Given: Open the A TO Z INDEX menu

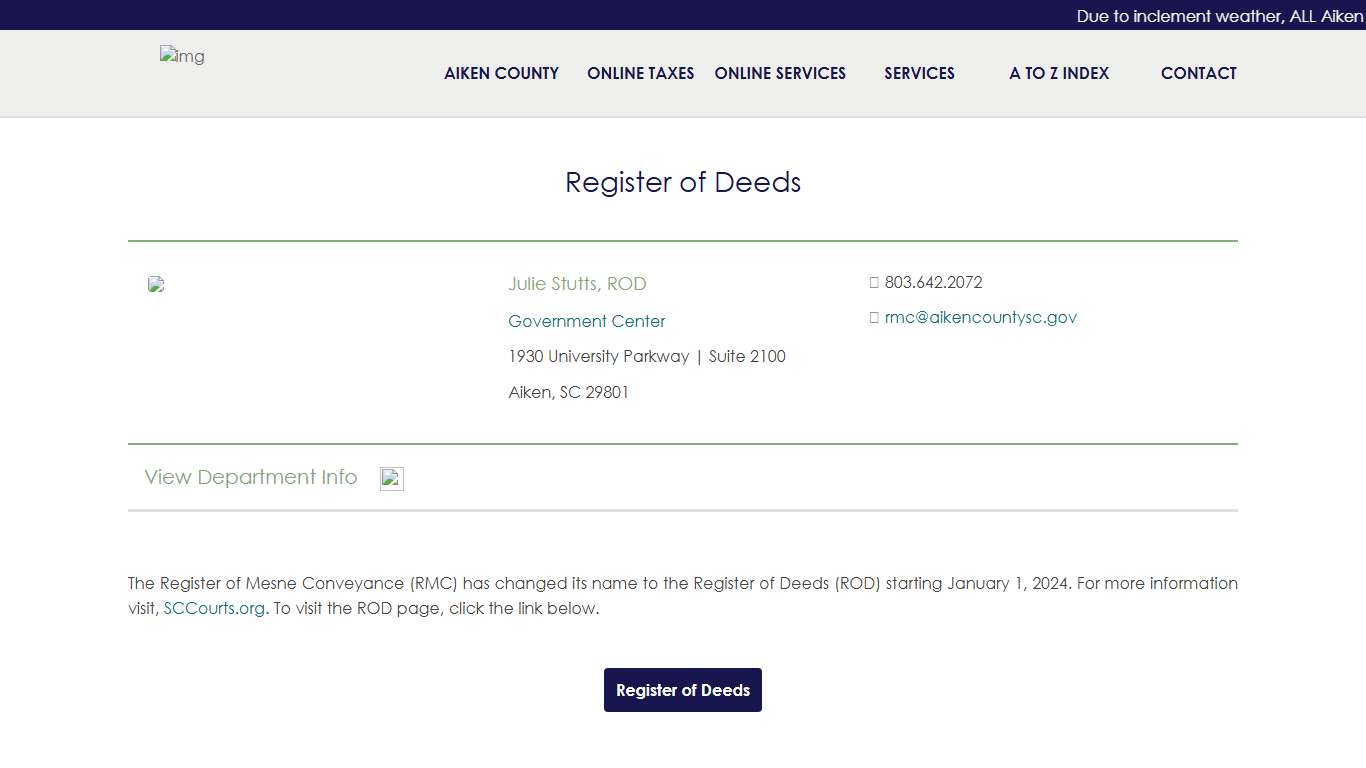Looking at the screenshot, I should tap(1058, 73).
